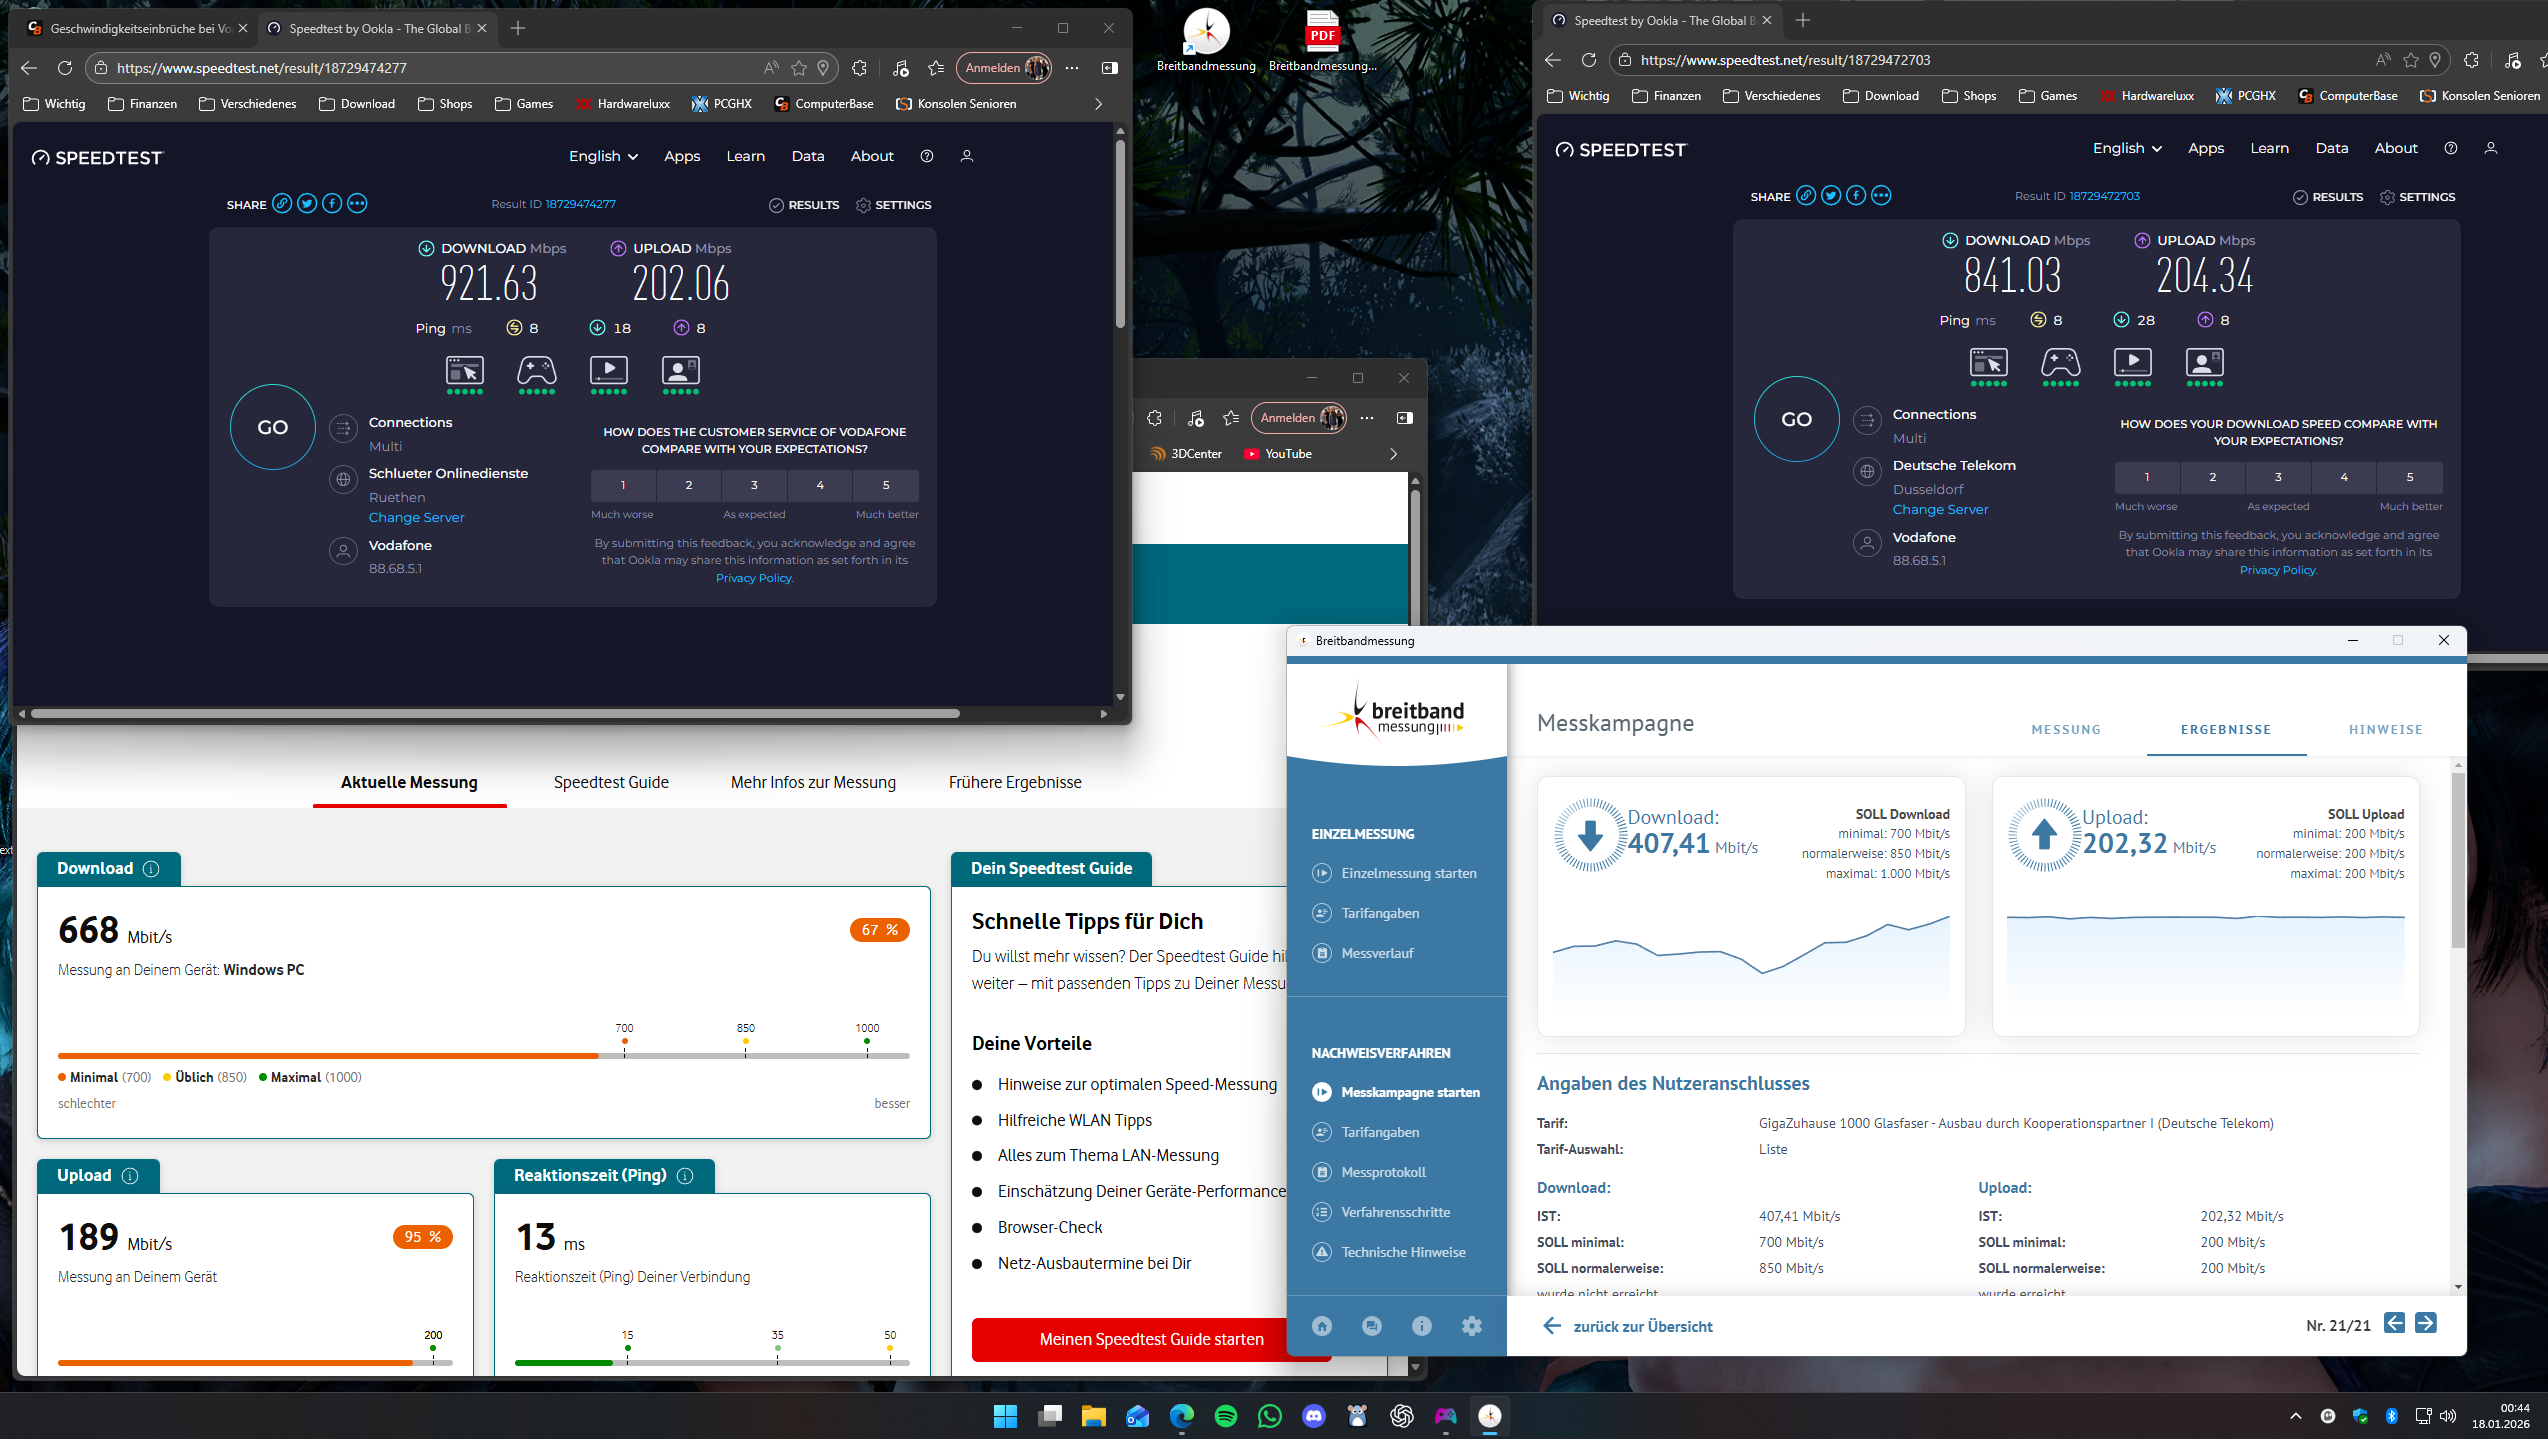Rate download speed as 5 in right Speedtest

click(2409, 477)
